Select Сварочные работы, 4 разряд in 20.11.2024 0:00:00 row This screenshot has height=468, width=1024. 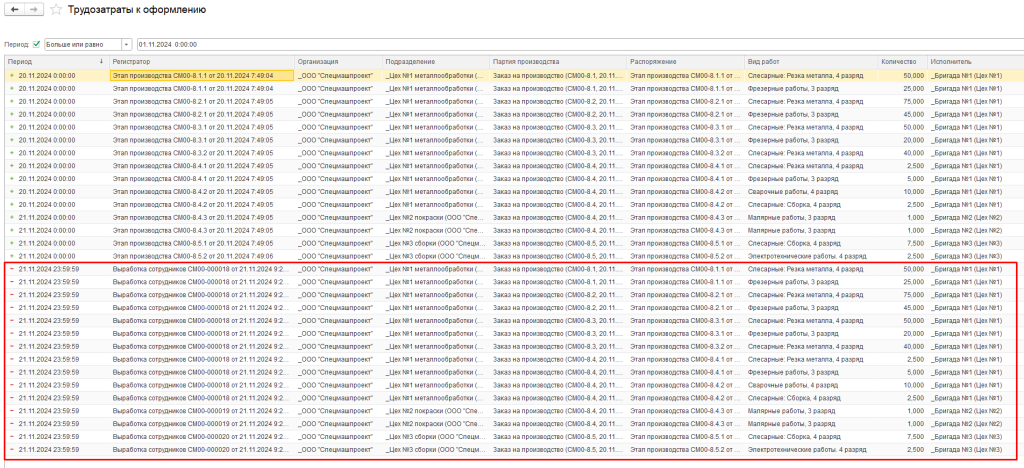810,191
